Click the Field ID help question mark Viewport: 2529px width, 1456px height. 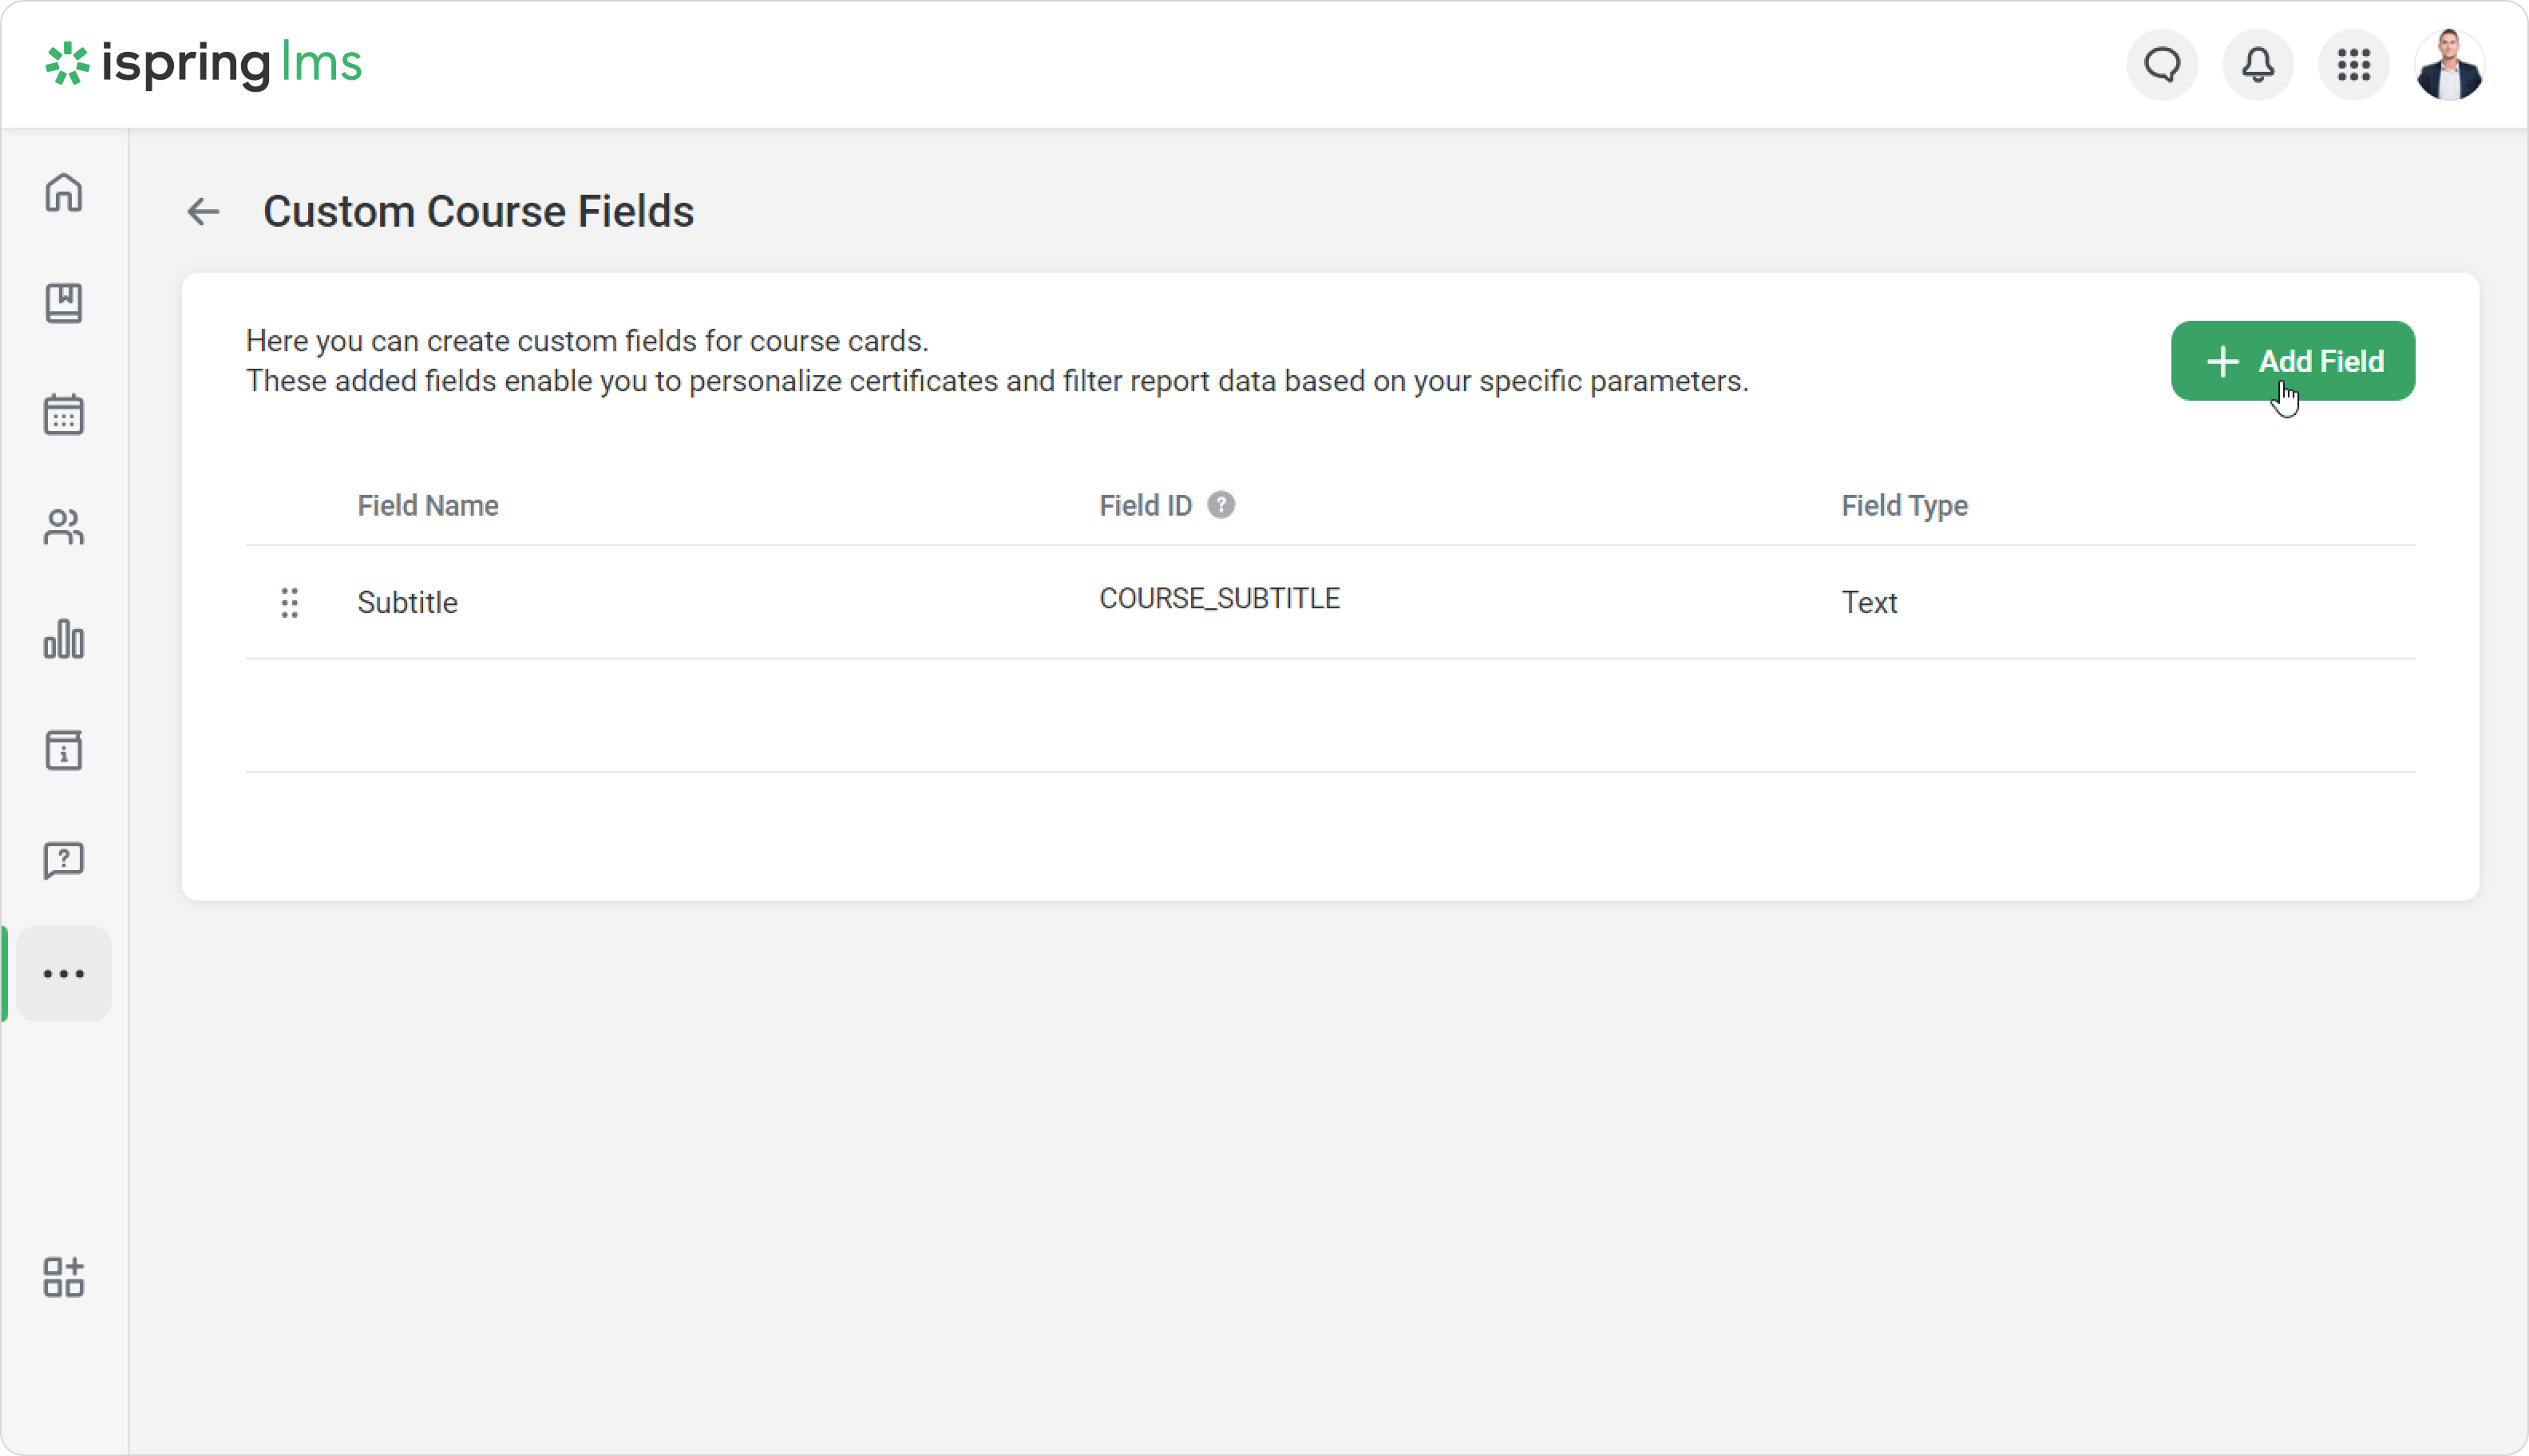(x=1220, y=505)
